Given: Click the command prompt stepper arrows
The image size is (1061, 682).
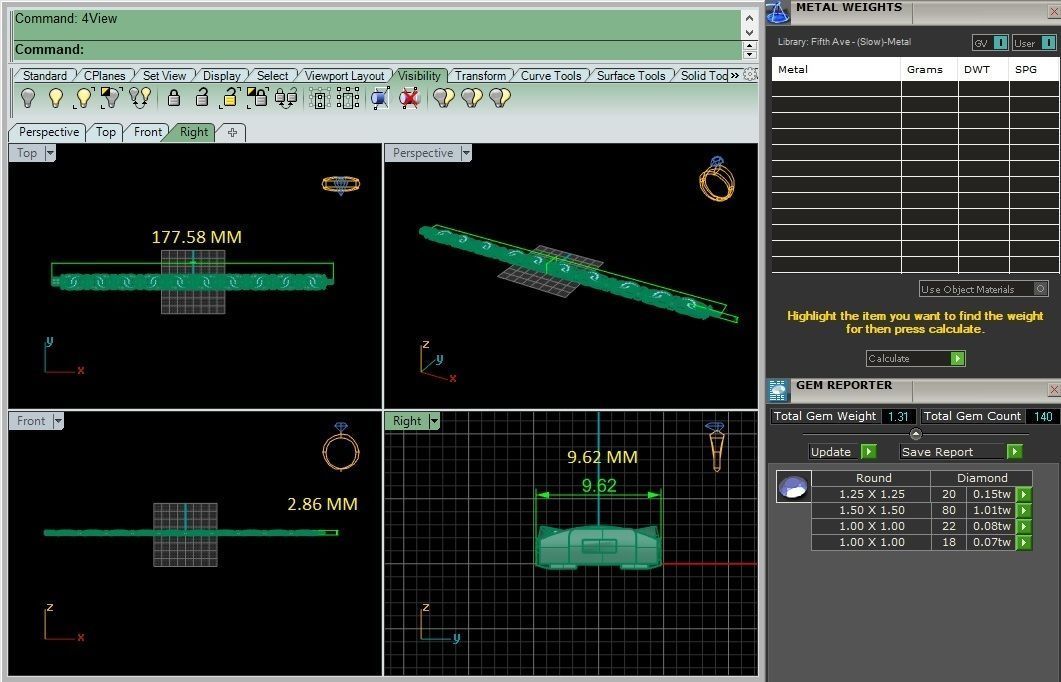Looking at the screenshot, I should pyautogui.click(x=749, y=50).
